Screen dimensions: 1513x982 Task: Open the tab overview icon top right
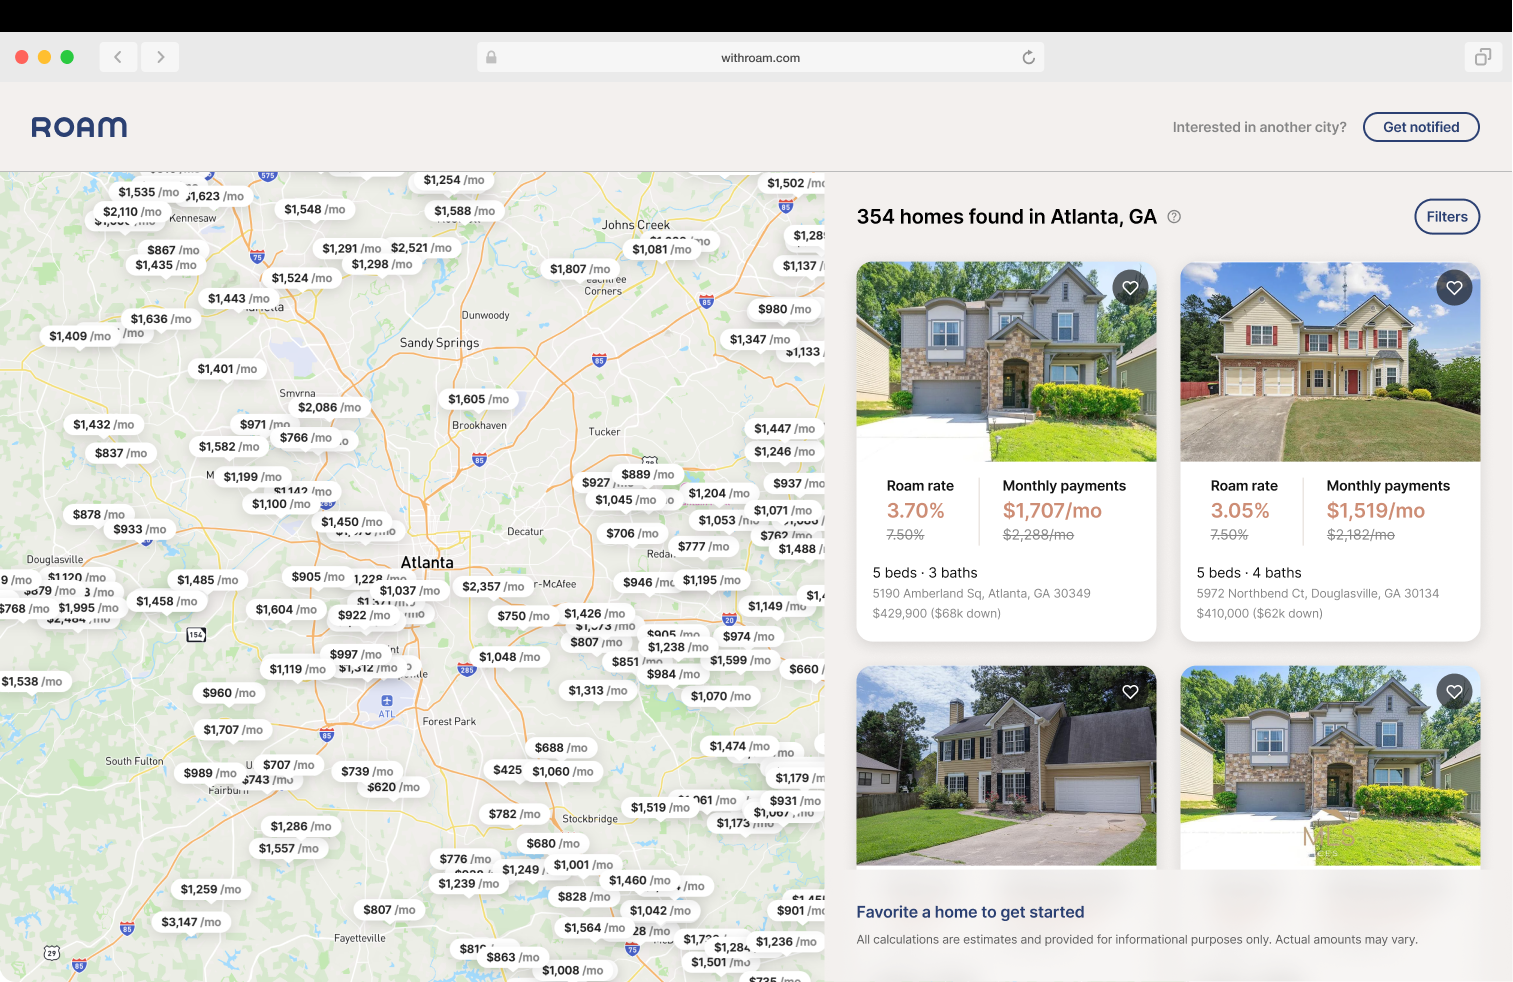pos(1483,57)
